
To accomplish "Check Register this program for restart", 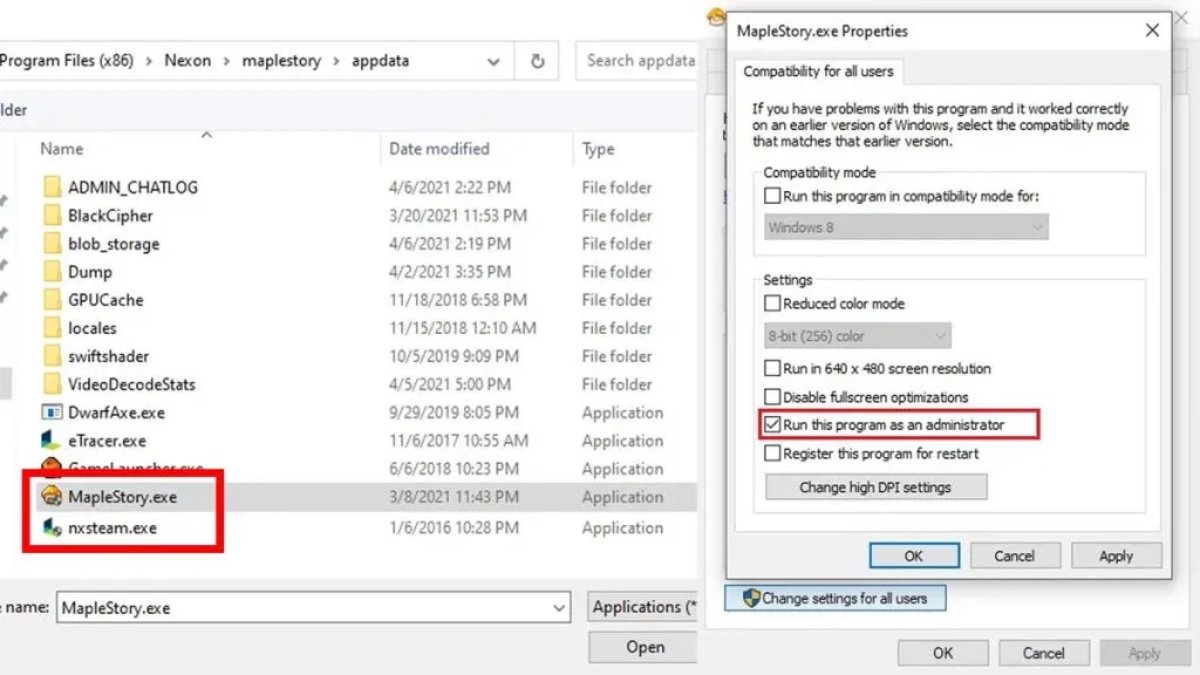I will pyautogui.click(x=772, y=453).
